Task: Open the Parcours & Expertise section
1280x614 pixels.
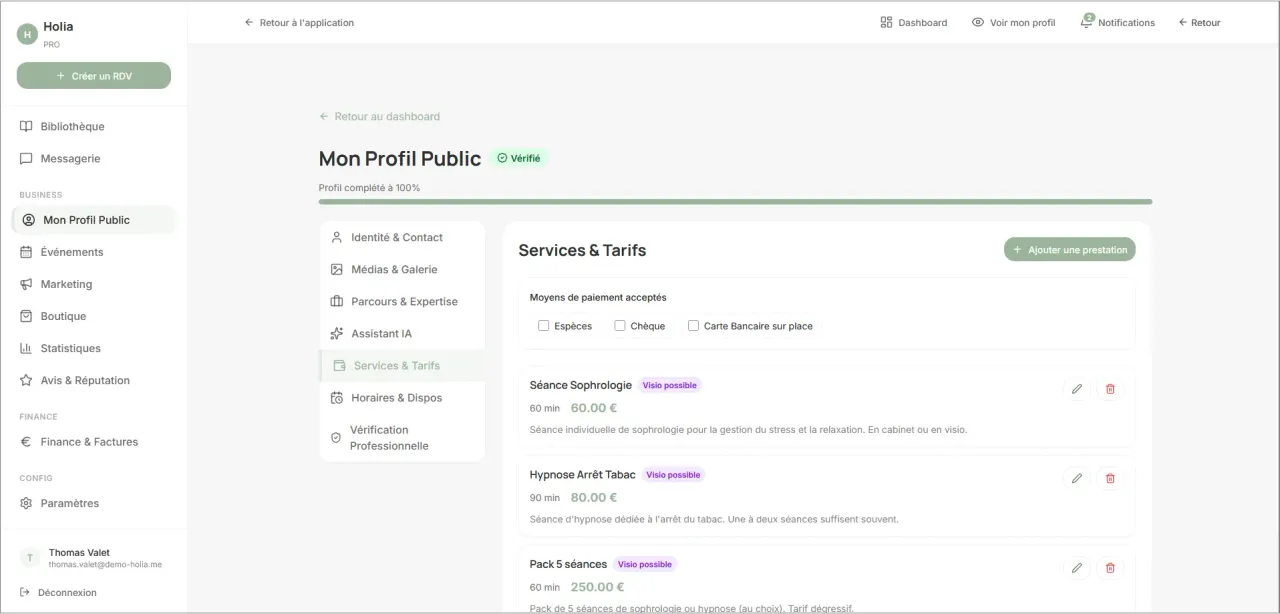Action: pyautogui.click(x=402, y=302)
